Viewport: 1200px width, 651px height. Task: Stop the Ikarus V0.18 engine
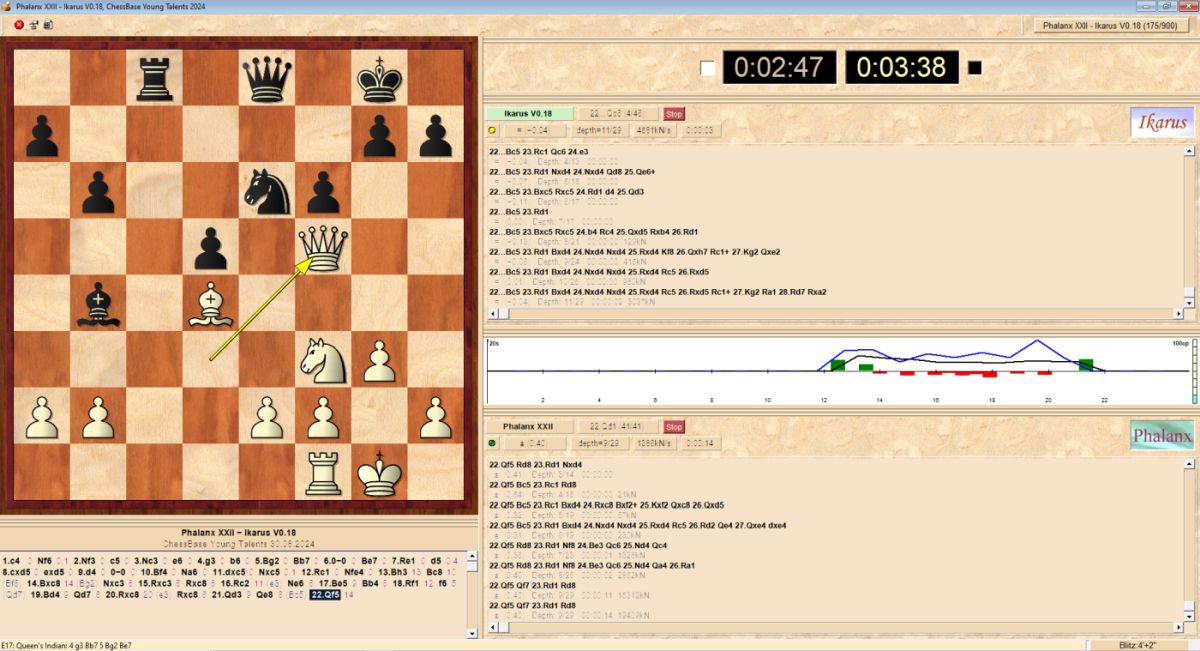pyautogui.click(x=674, y=114)
